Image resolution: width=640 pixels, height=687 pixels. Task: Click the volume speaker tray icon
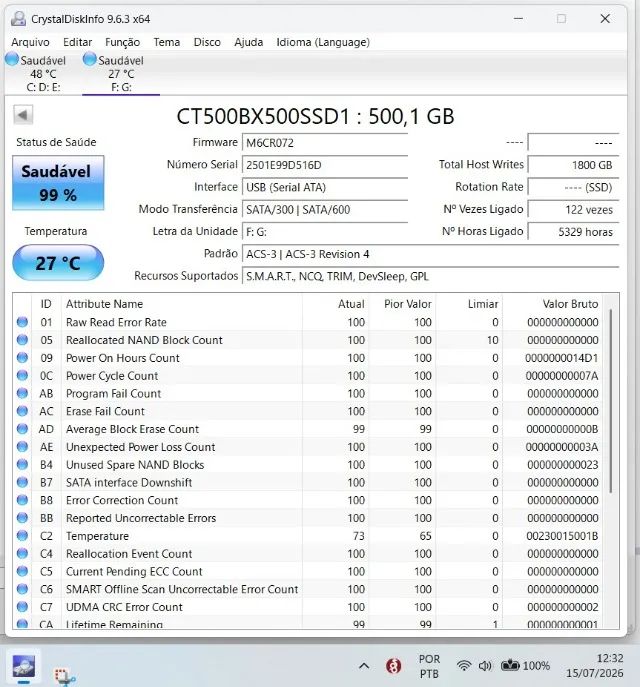[485, 666]
